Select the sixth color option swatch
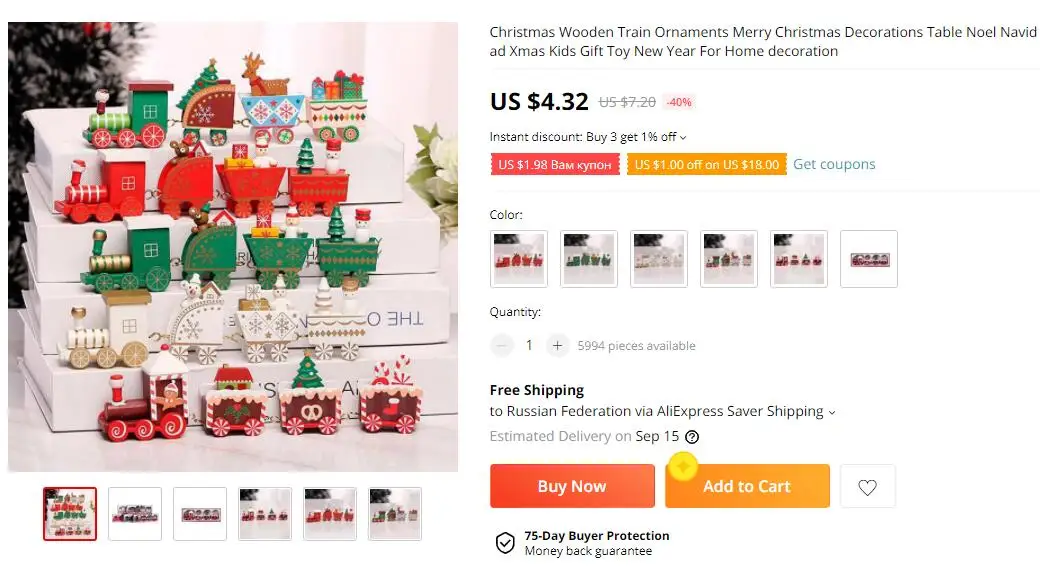This screenshot has width=1040, height=568. pos(869,259)
